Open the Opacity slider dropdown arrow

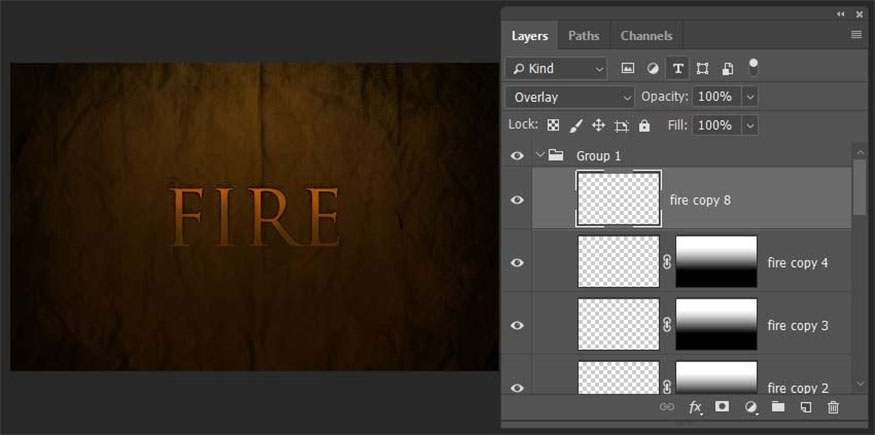tap(750, 97)
